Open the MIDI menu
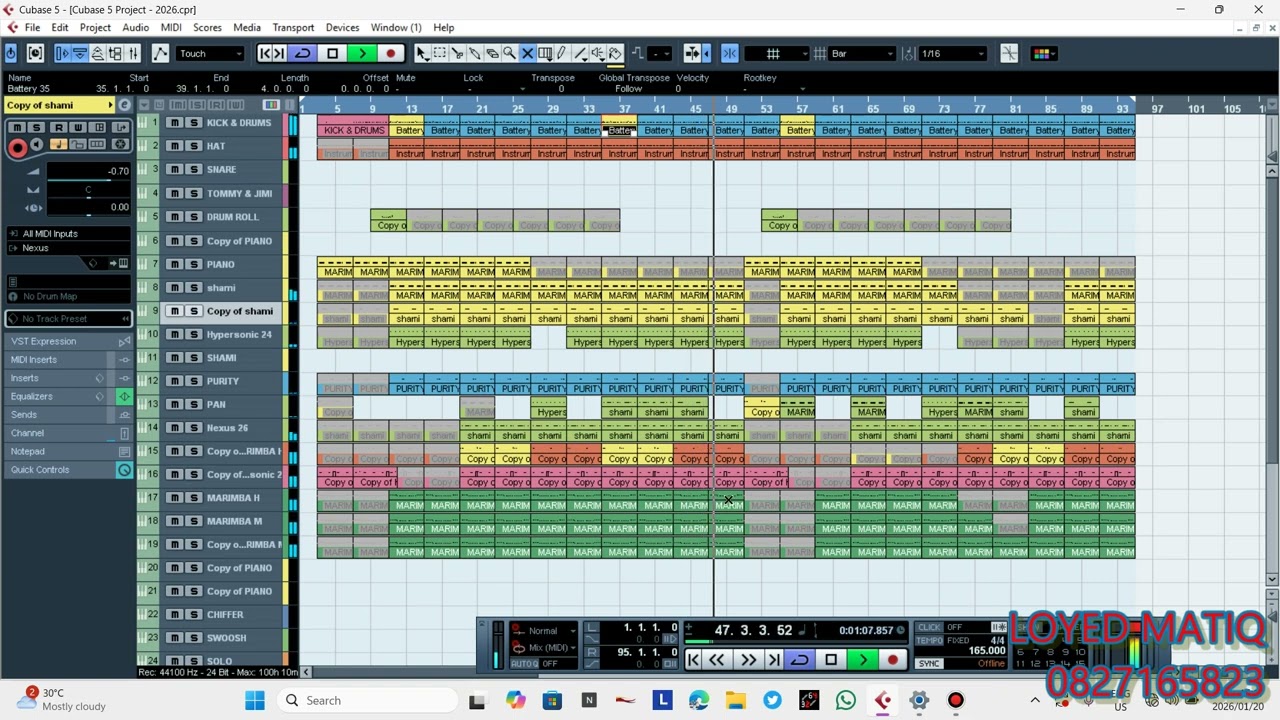 (x=171, y=27)
